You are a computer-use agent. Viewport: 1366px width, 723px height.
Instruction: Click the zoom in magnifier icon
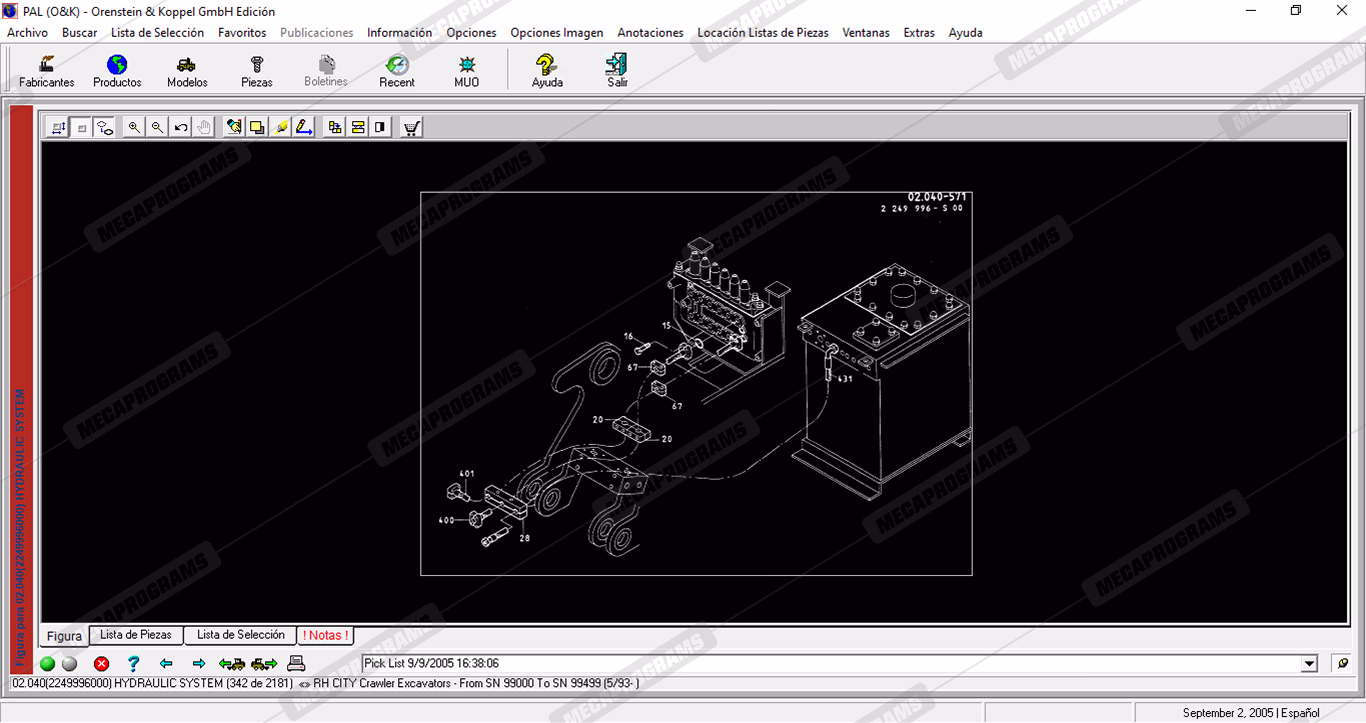pos(134,127)
